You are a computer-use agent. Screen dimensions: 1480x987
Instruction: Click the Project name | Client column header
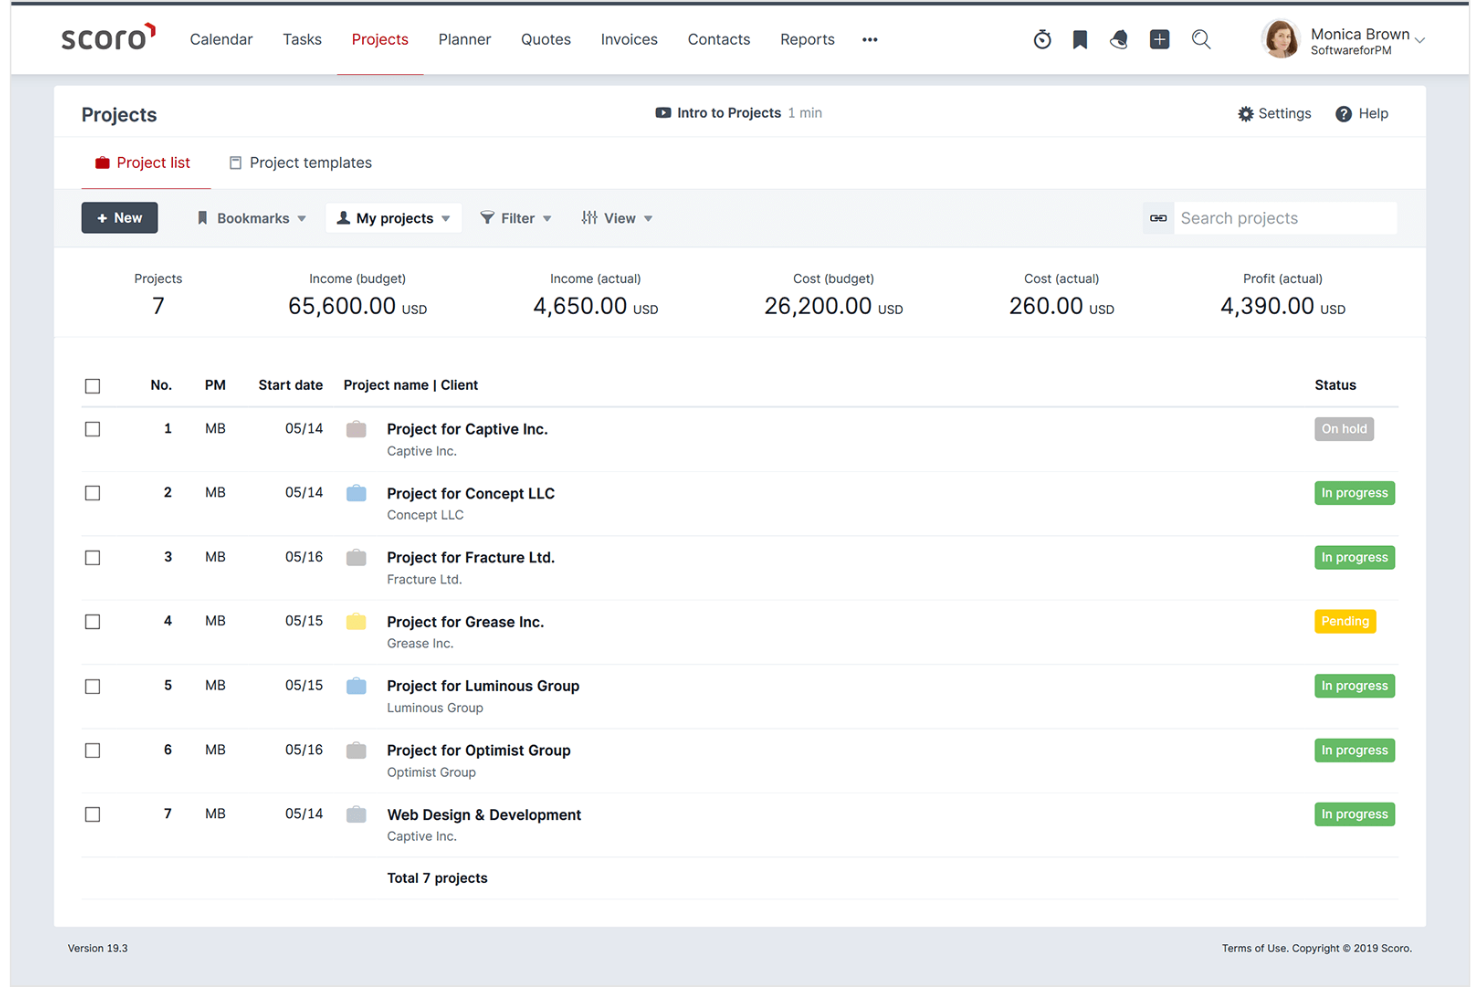pos(411,385)
